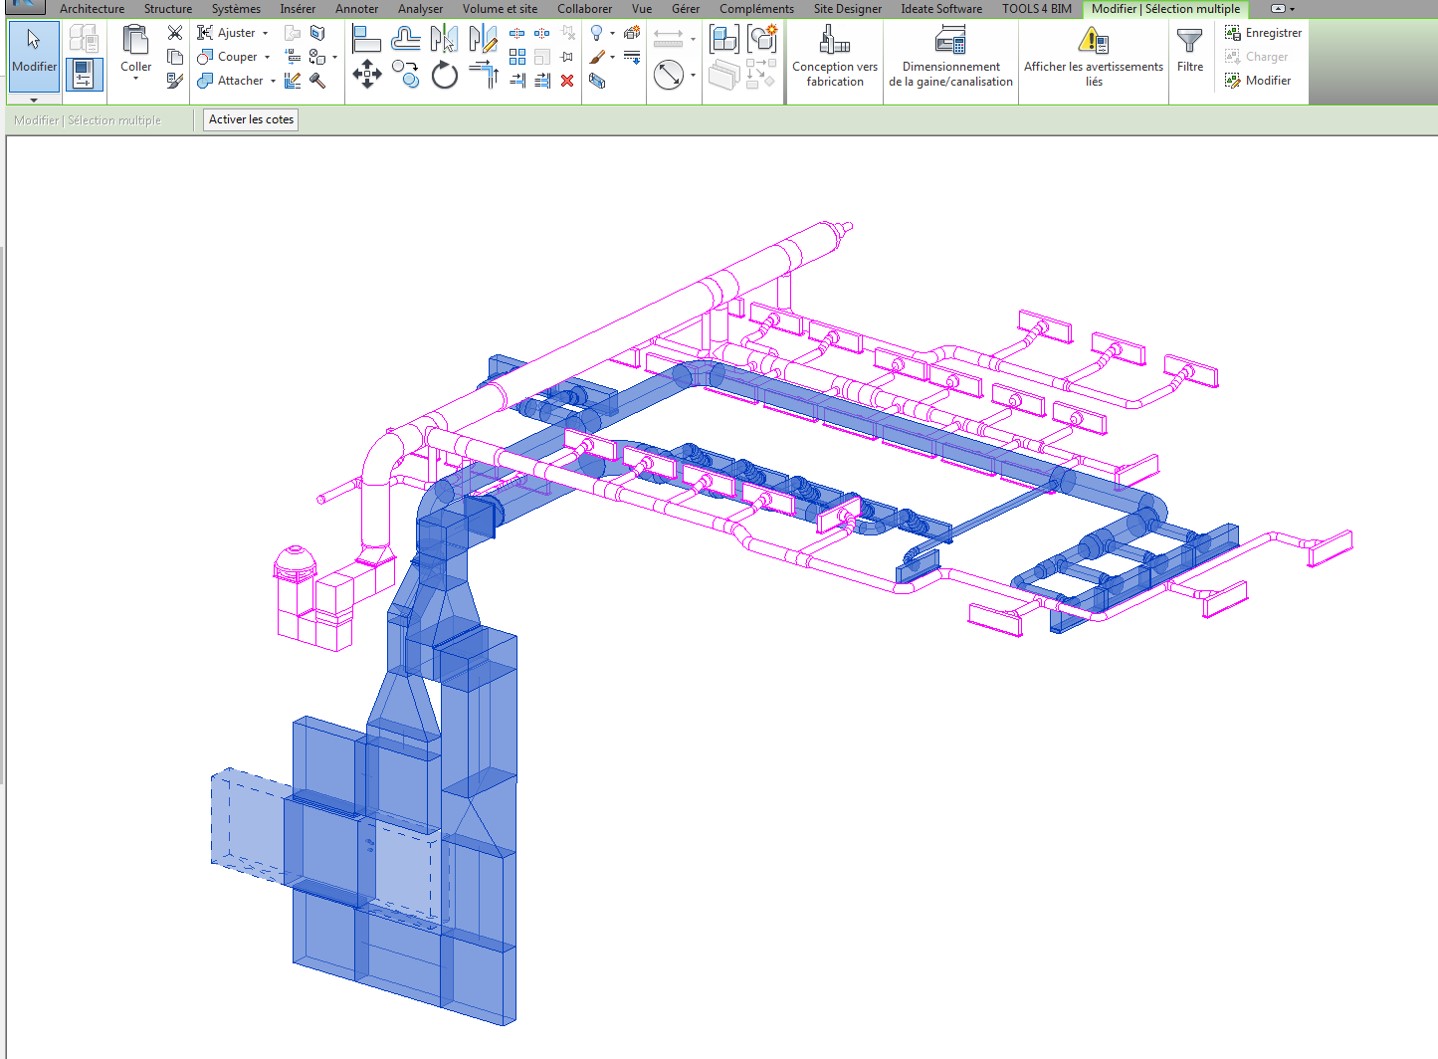The width and height of the screenshot is (1438, 1059).
Task: Click the Align tool icon
Action: pos(366,40)
